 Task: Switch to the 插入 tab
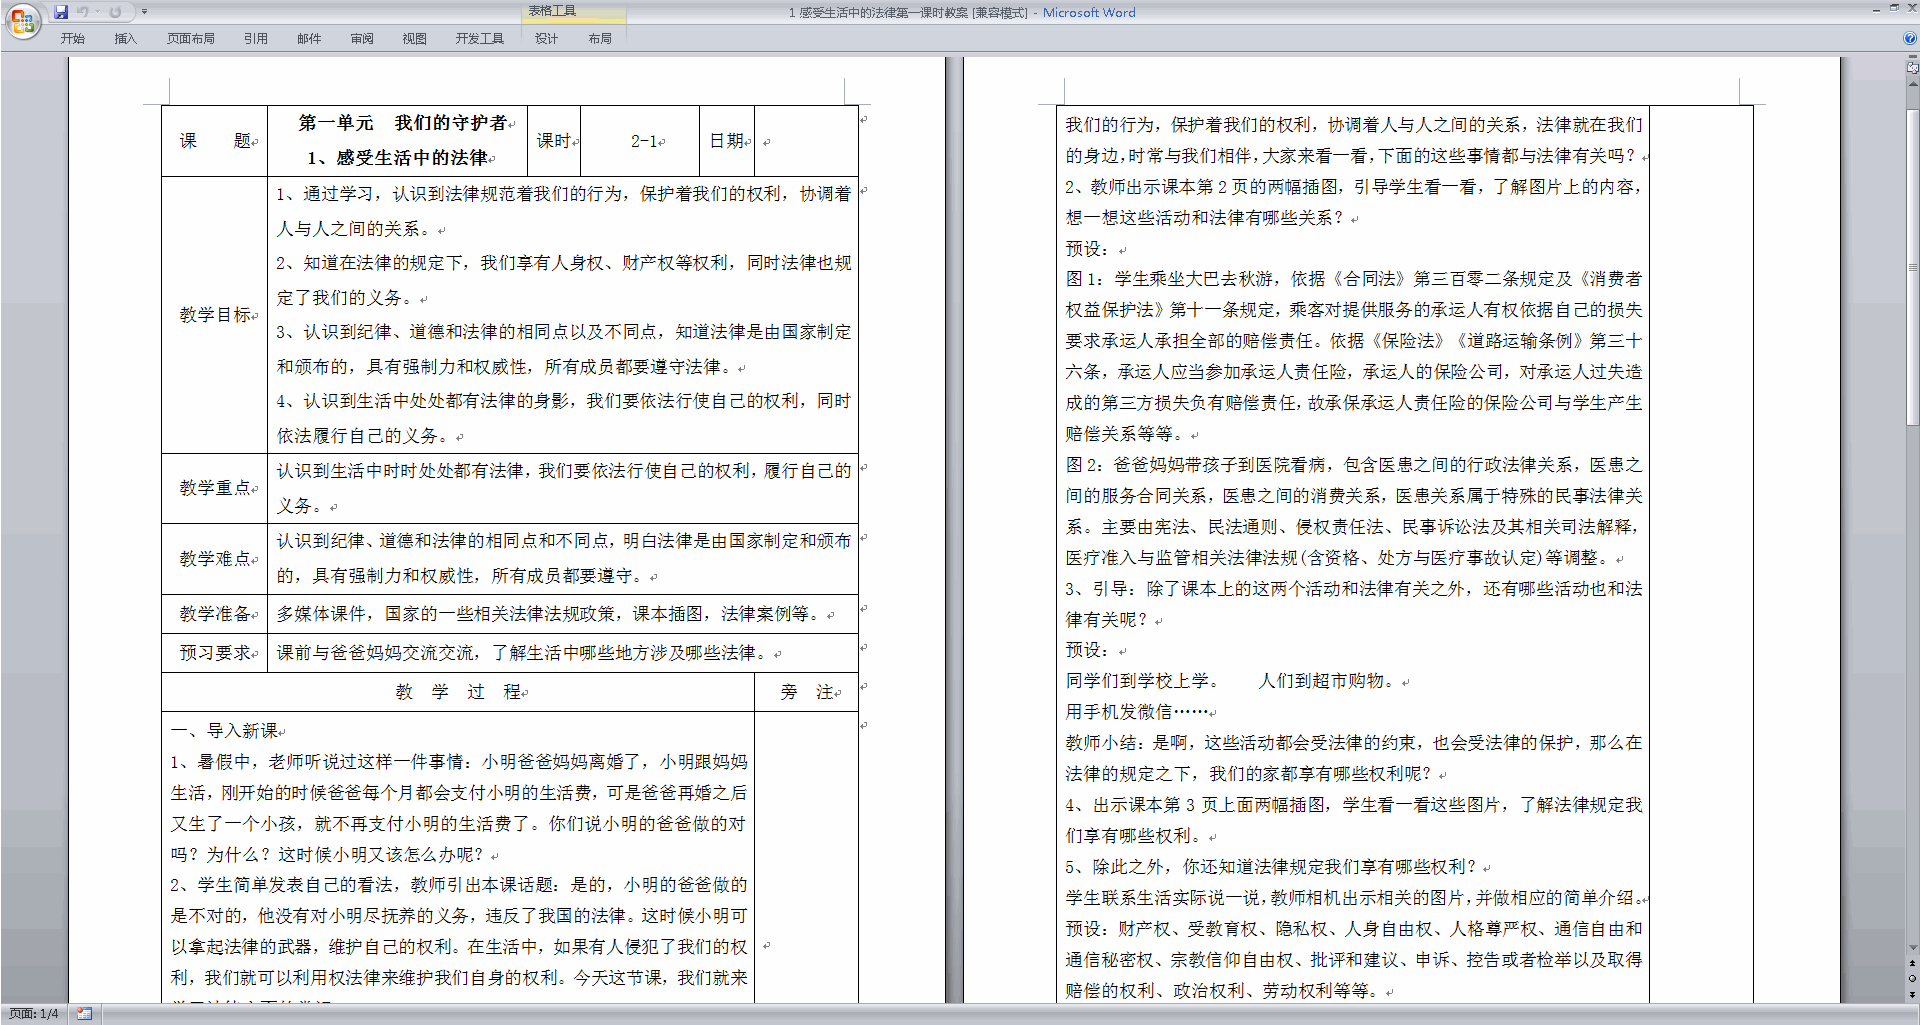tap(125, 39)
